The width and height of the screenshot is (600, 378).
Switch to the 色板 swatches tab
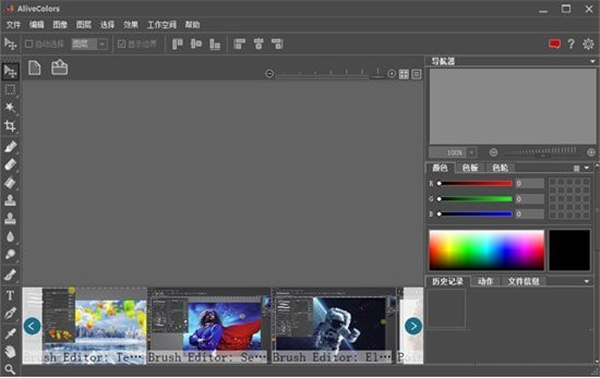(x=470, y=168)
